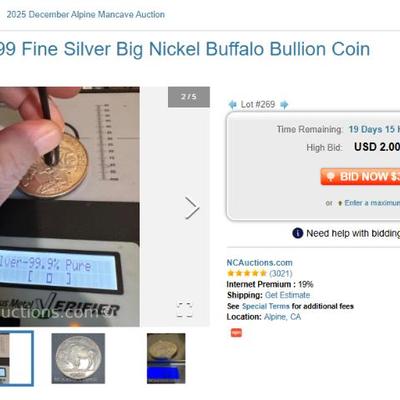Click the Alpine, CA location link
400x400 pixels.
click(282, 317)
